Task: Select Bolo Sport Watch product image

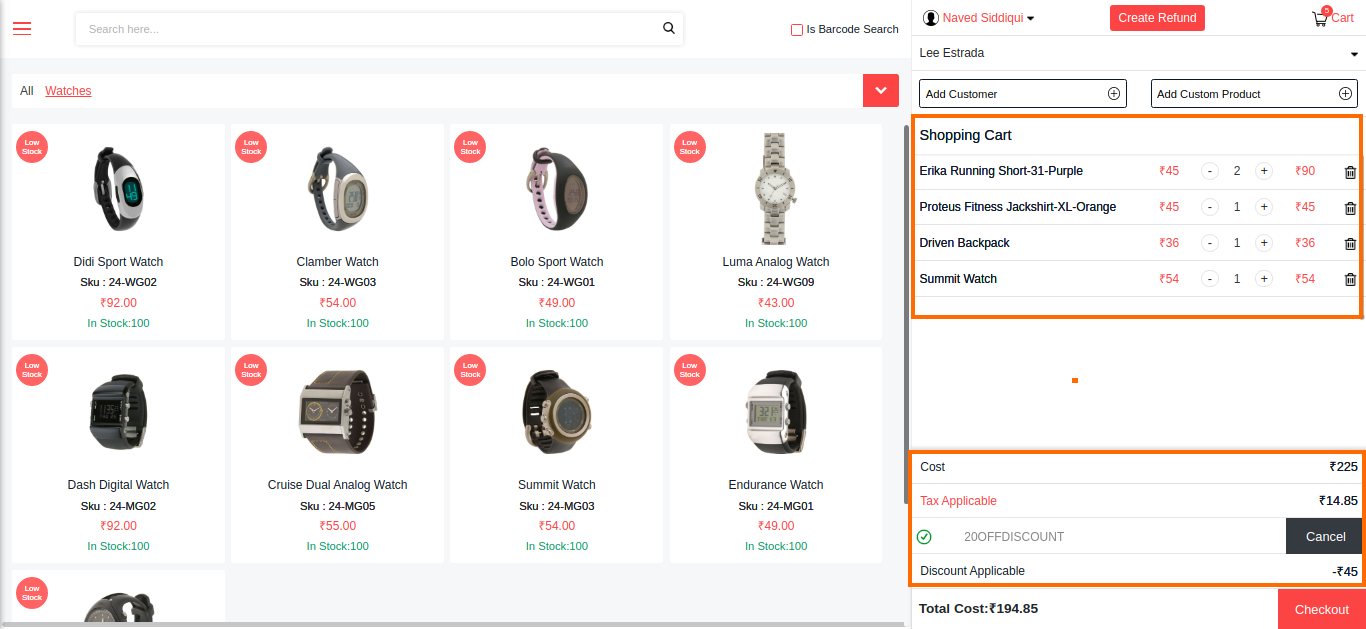Action: 557,188
